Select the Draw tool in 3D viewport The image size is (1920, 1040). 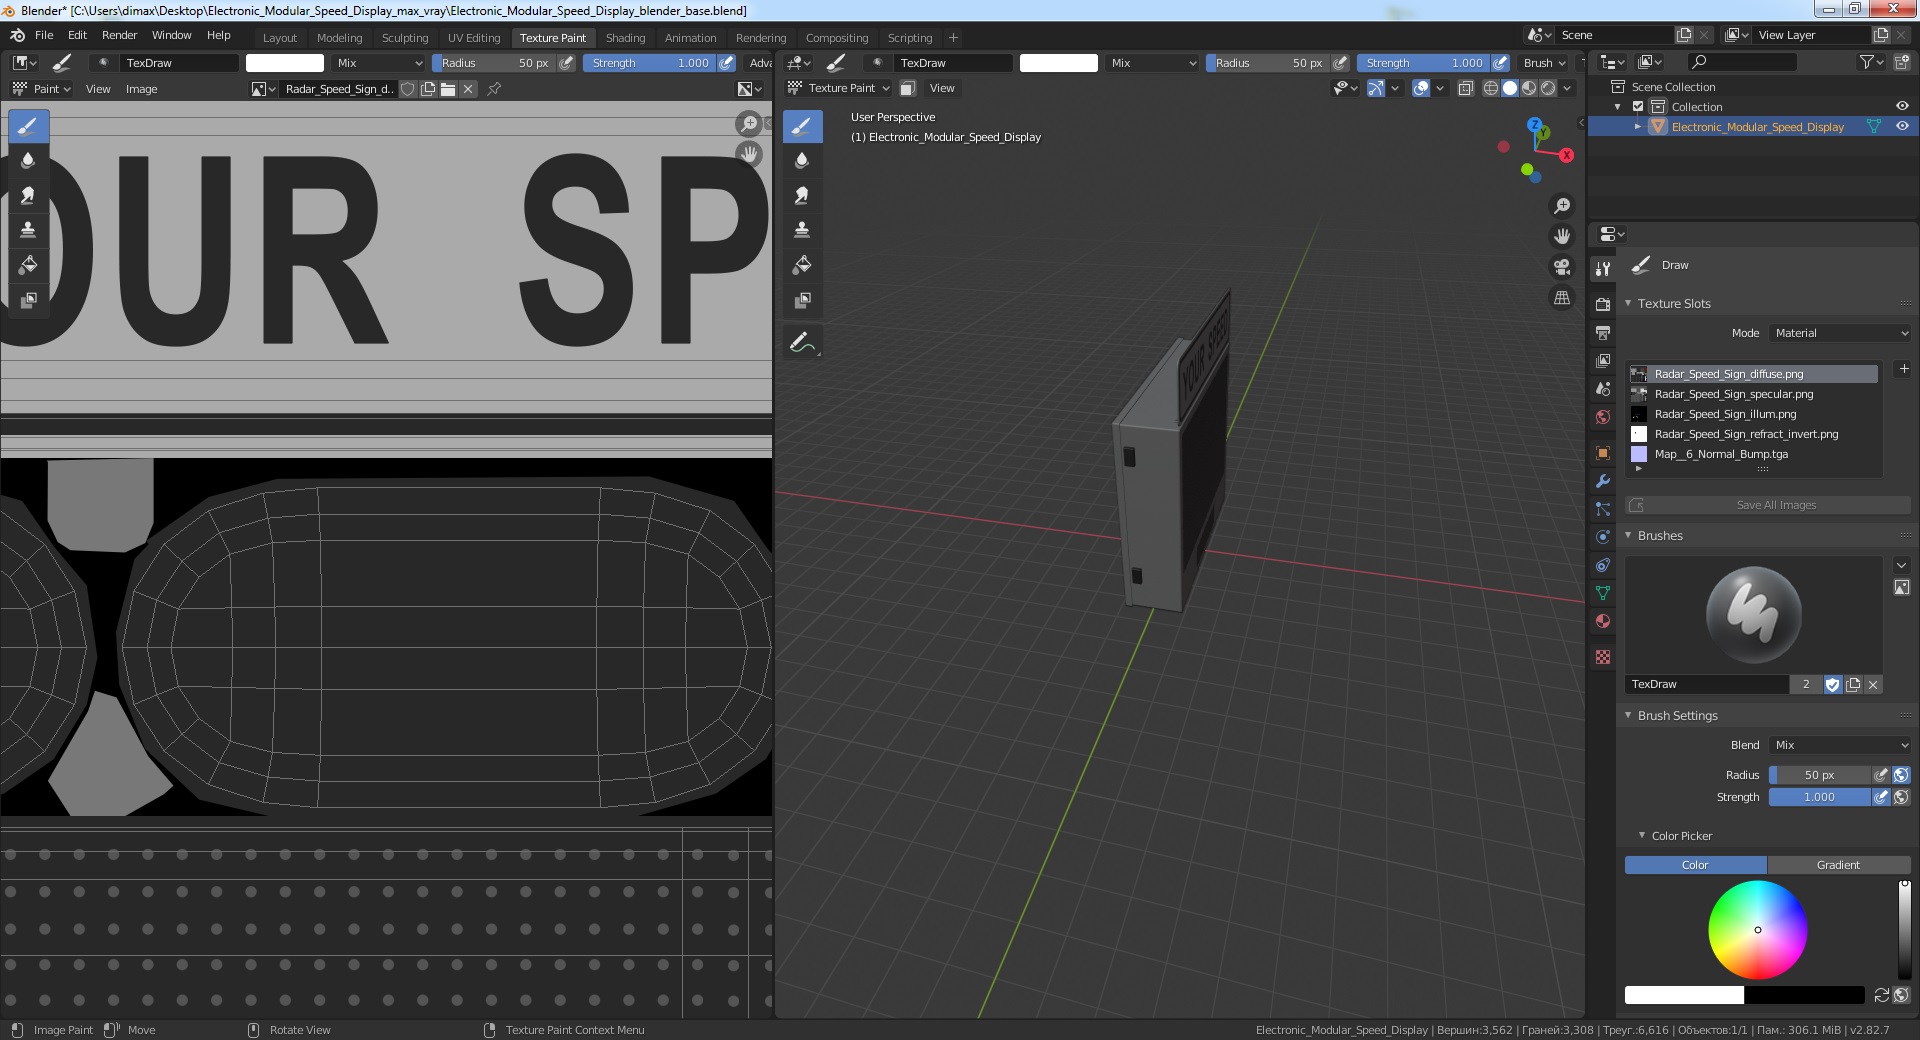[x=802, y=126]
